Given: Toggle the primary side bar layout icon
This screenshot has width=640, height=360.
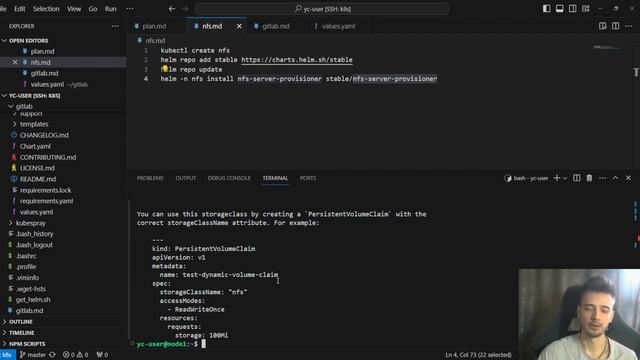Looking at the screenshot, I should [547, 9].
